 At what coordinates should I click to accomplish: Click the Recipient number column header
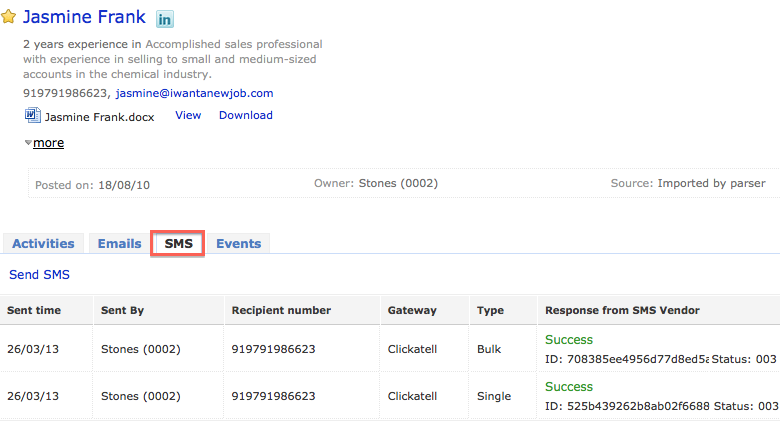[281, 310]
